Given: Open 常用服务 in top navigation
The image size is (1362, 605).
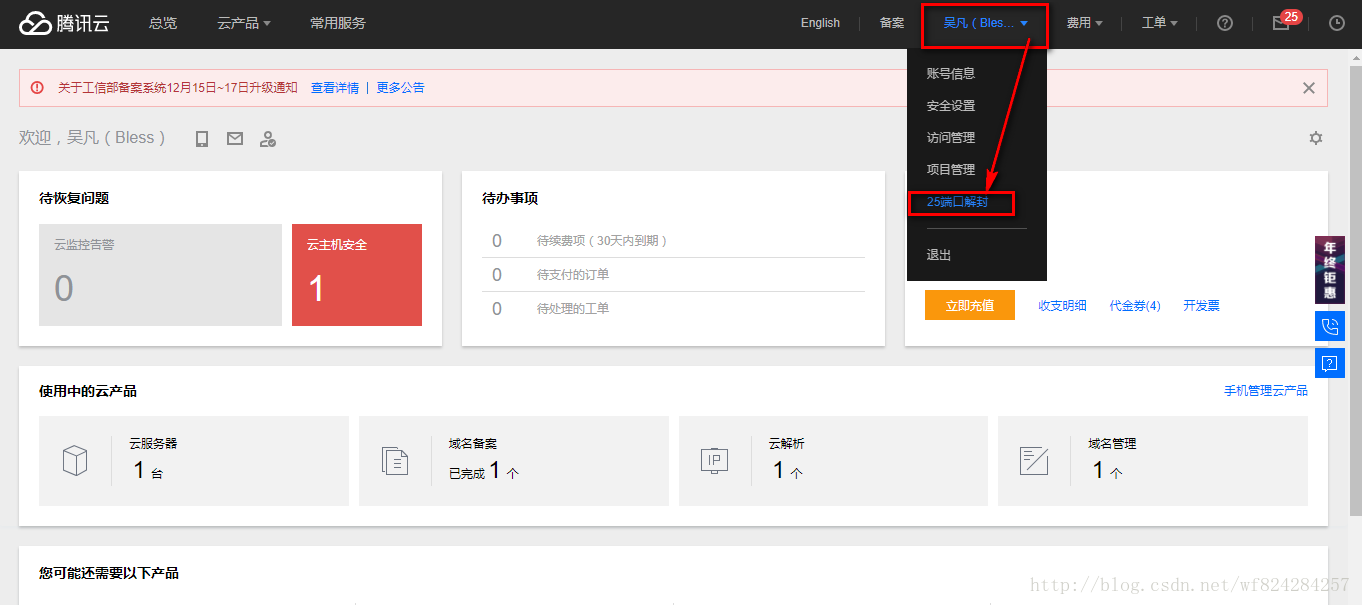Looking at the screenshot, I should click(x=338, y=23).
